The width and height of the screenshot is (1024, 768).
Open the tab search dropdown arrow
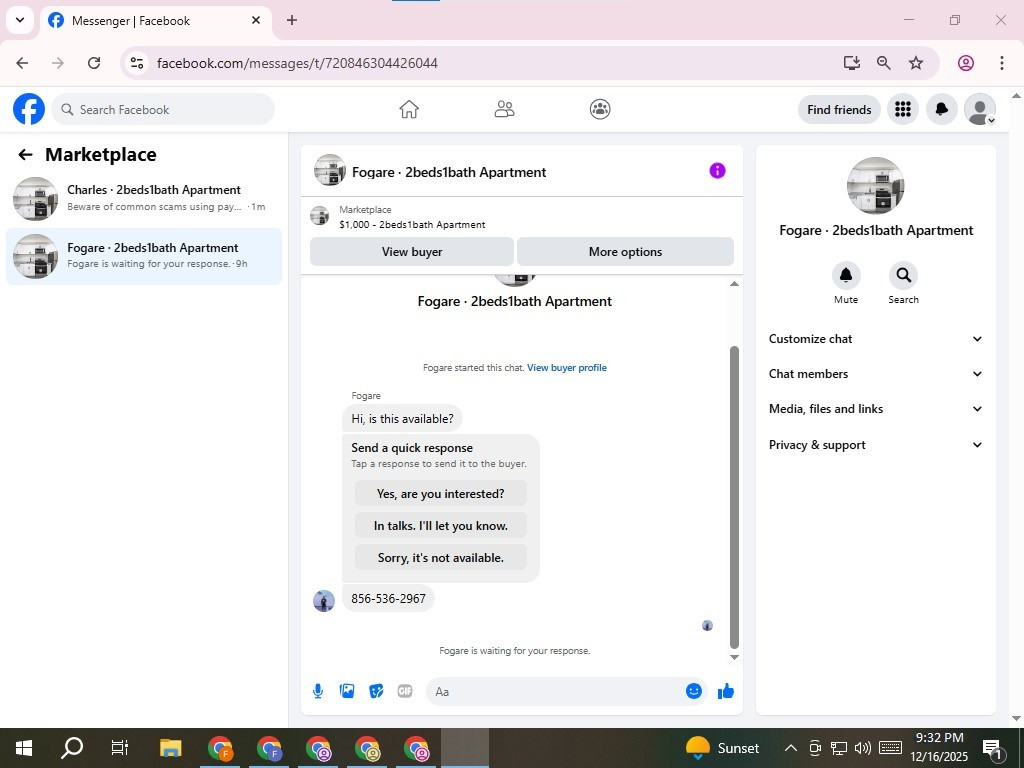[20, 20]
